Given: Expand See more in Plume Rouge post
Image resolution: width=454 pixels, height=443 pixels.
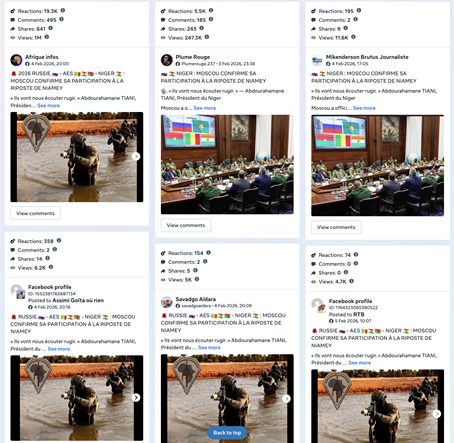Looking at the screenshot, I should tap(205, 108).
